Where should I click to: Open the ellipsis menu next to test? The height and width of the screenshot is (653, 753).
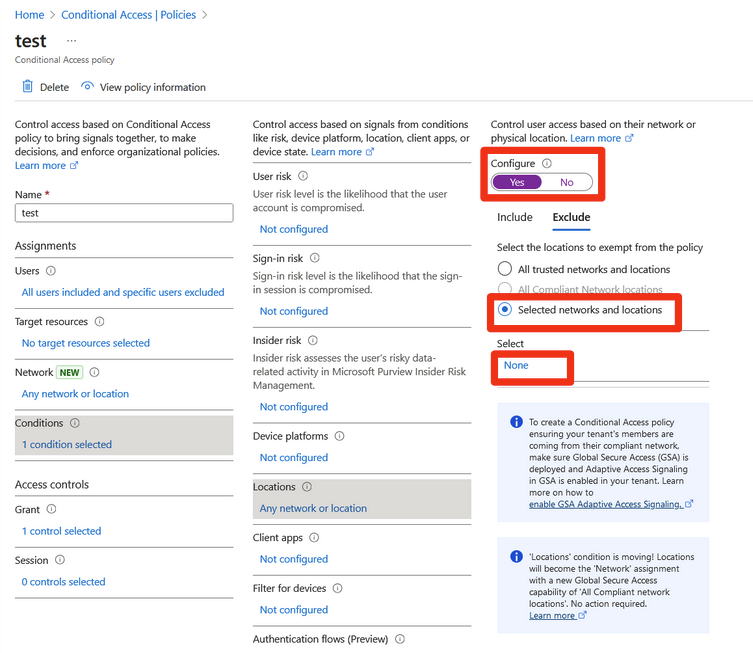click(x=71, y=41)
